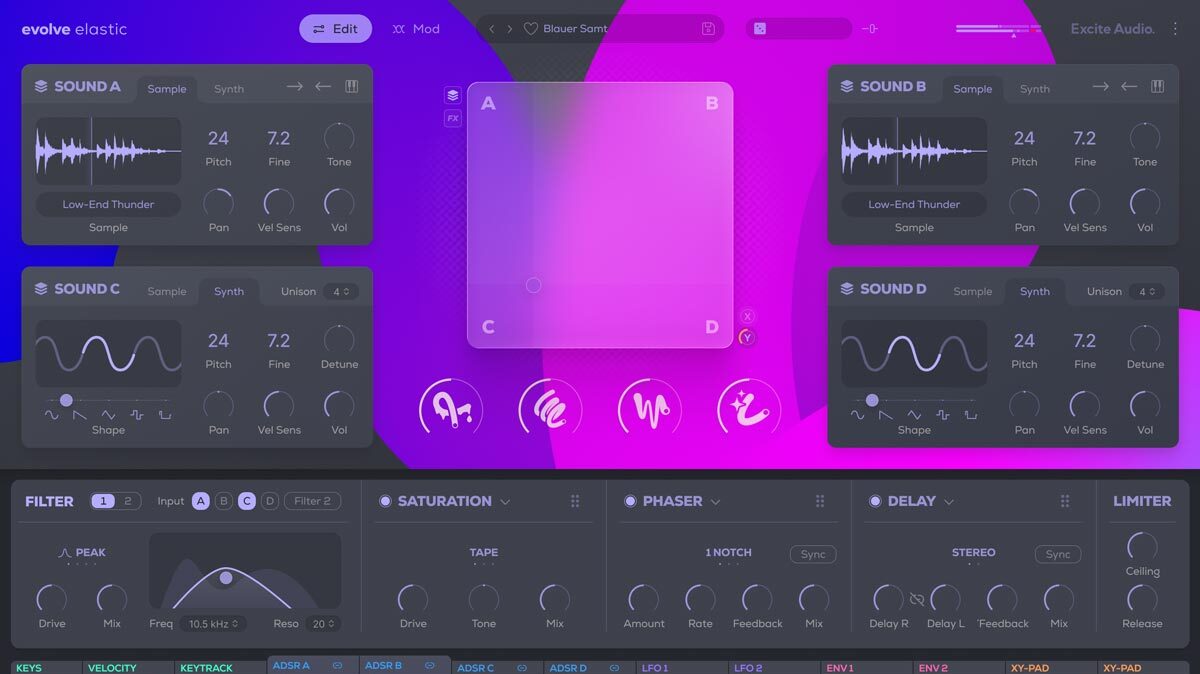This screenshot has height=674, width=1200.
Task: Click the XY pad position puck
Action: point(533,285)
